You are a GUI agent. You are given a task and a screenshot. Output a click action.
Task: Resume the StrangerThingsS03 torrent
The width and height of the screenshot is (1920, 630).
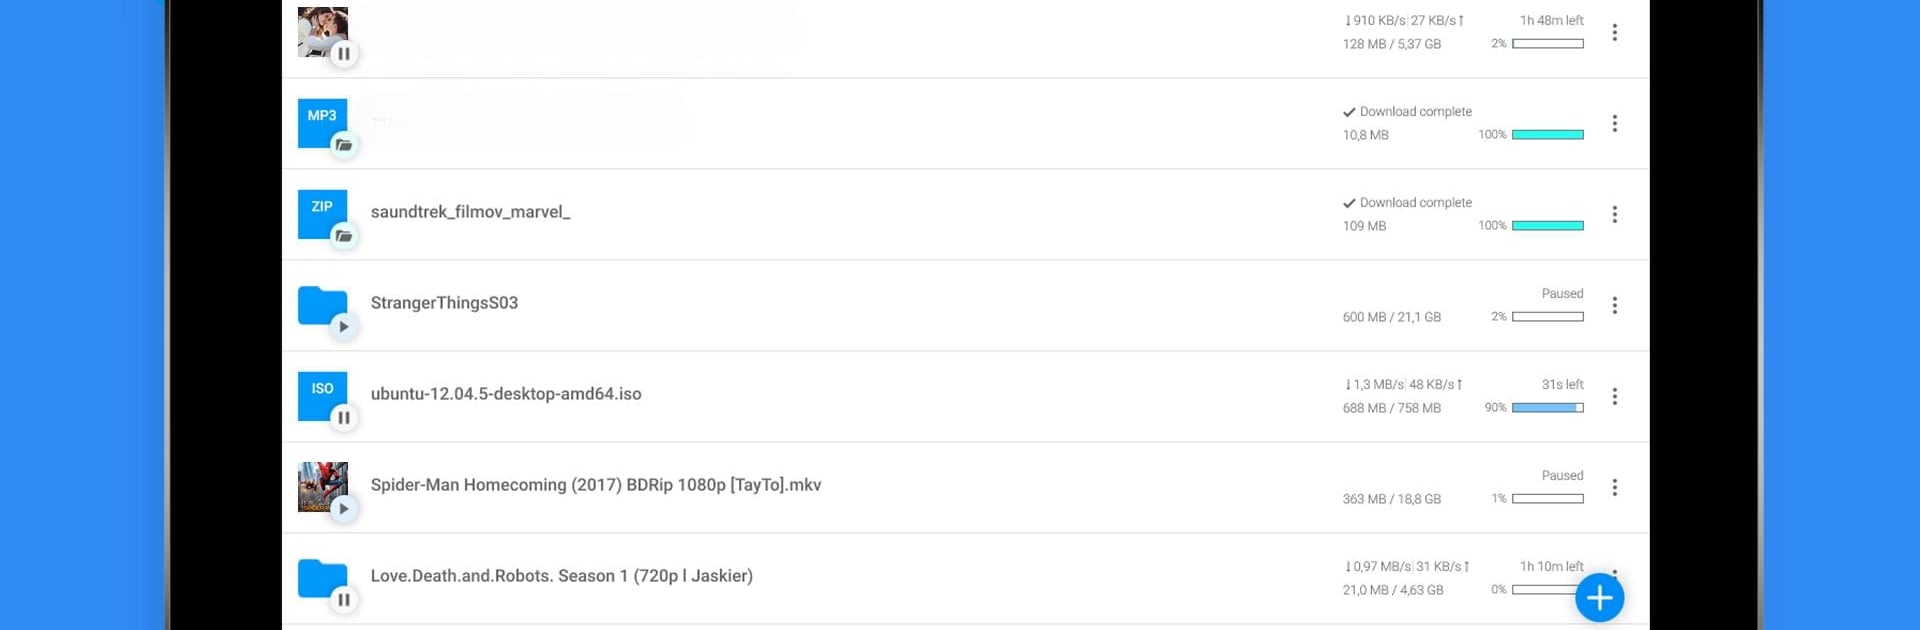coord(343,327)
